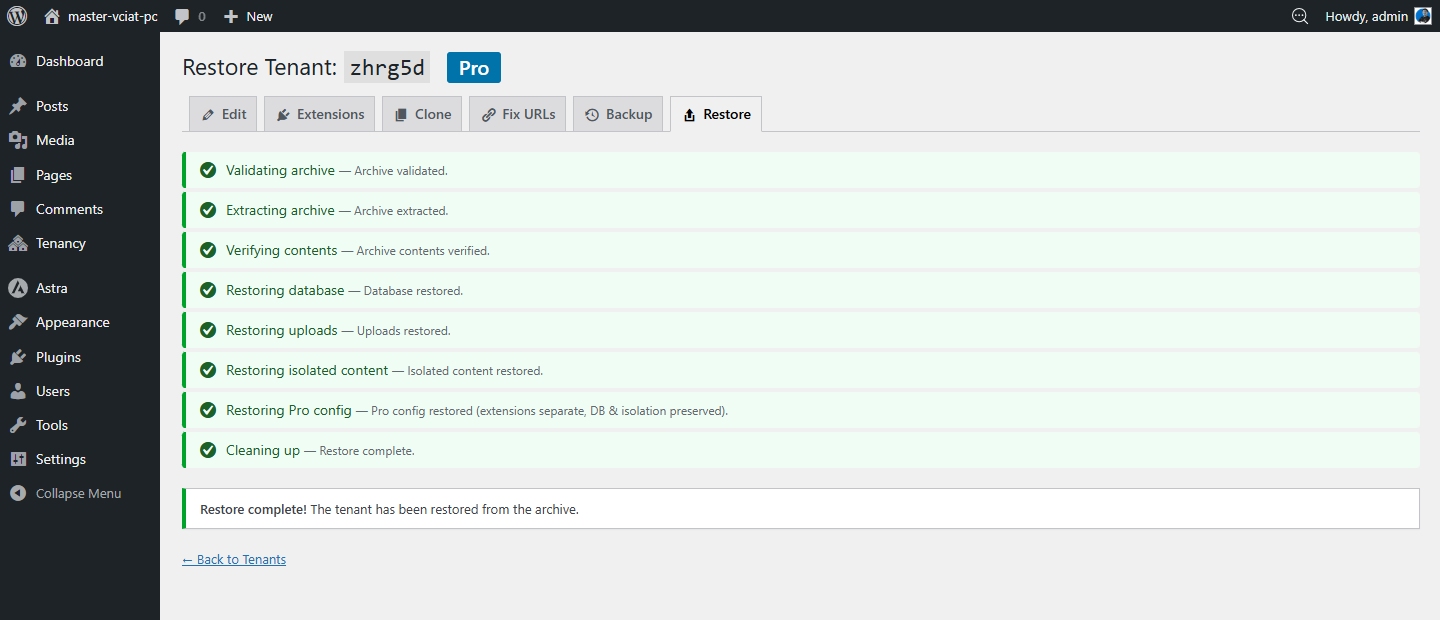Open the Fix URLs tab
1440x620 pixels.
[517, 113]
